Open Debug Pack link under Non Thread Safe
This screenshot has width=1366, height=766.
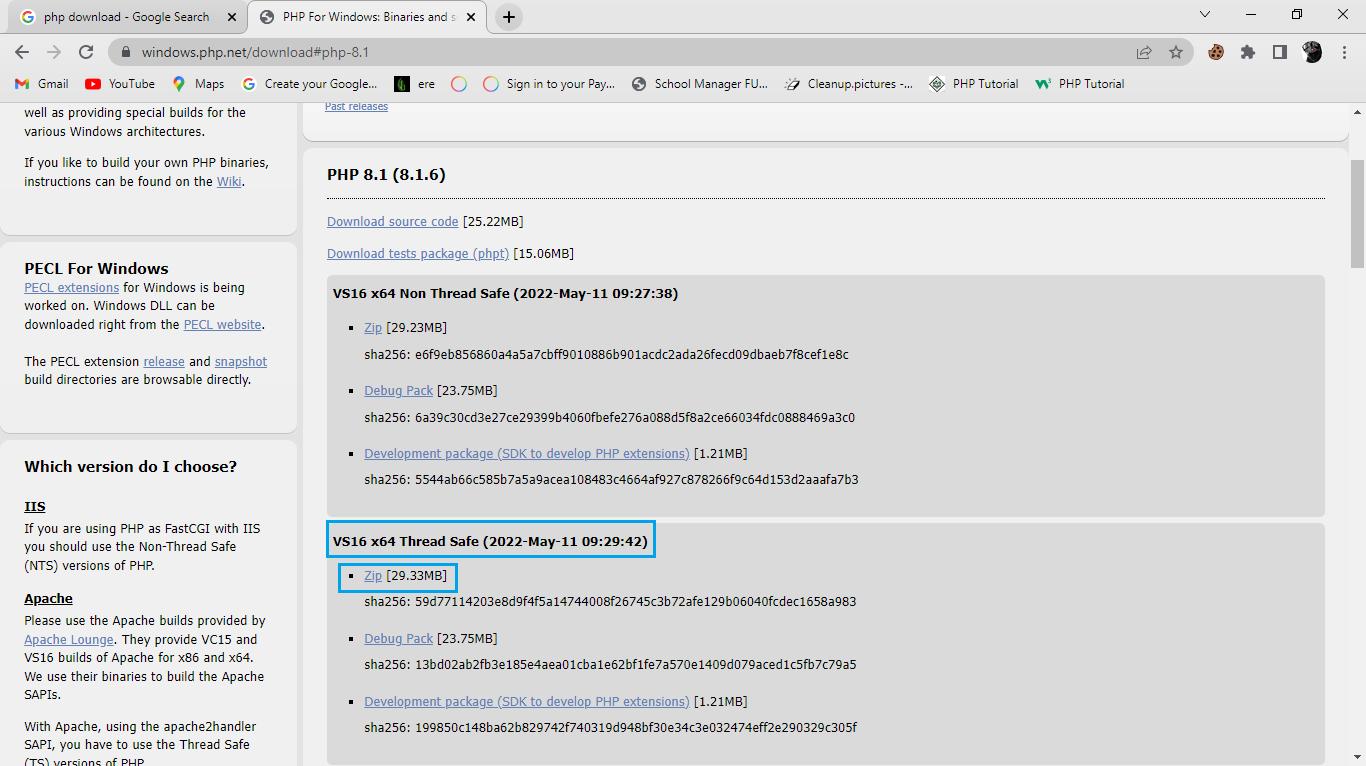point(398,391)
